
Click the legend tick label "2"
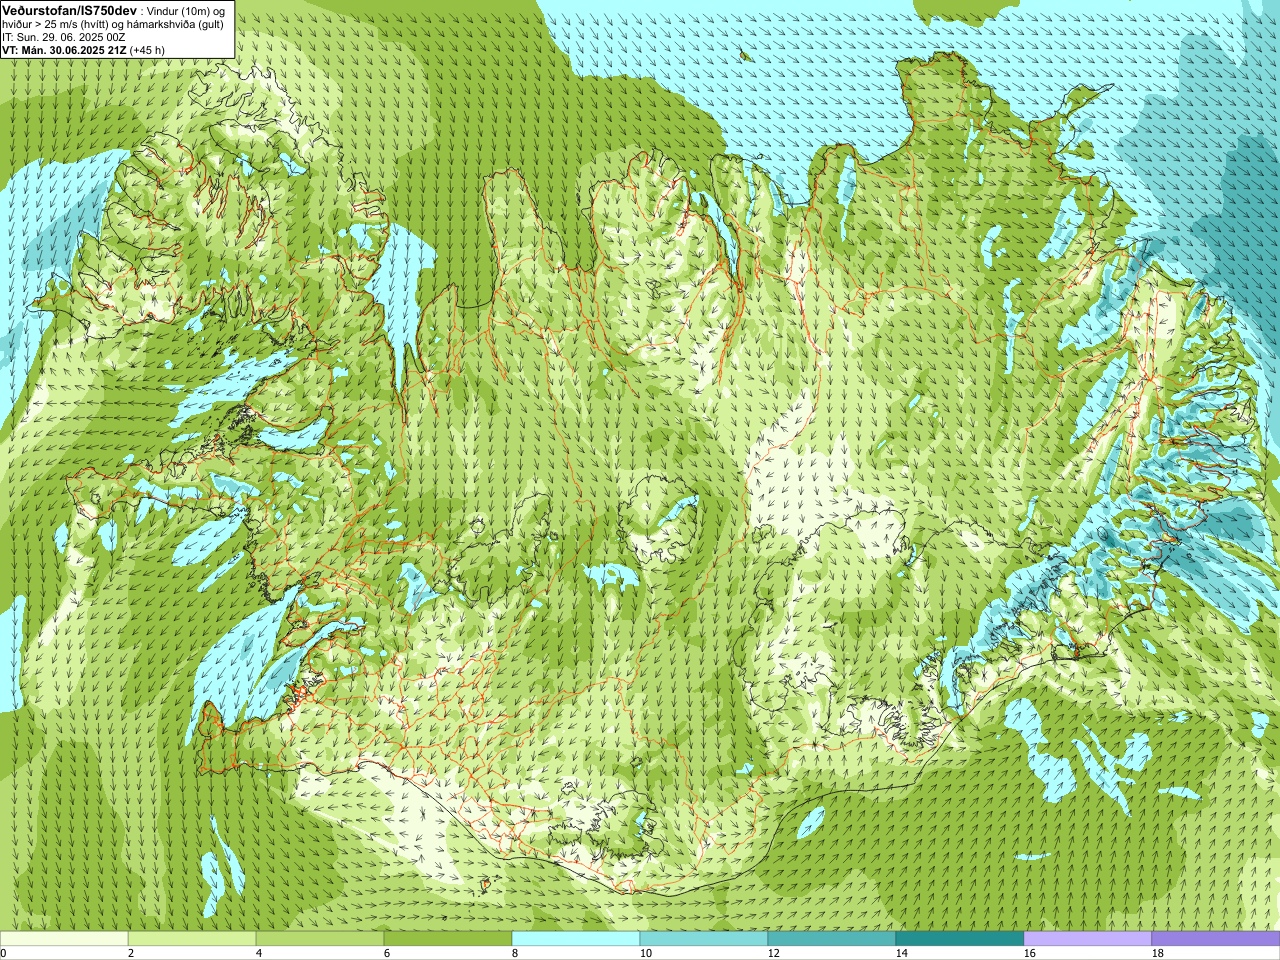(x=131, y=954)
